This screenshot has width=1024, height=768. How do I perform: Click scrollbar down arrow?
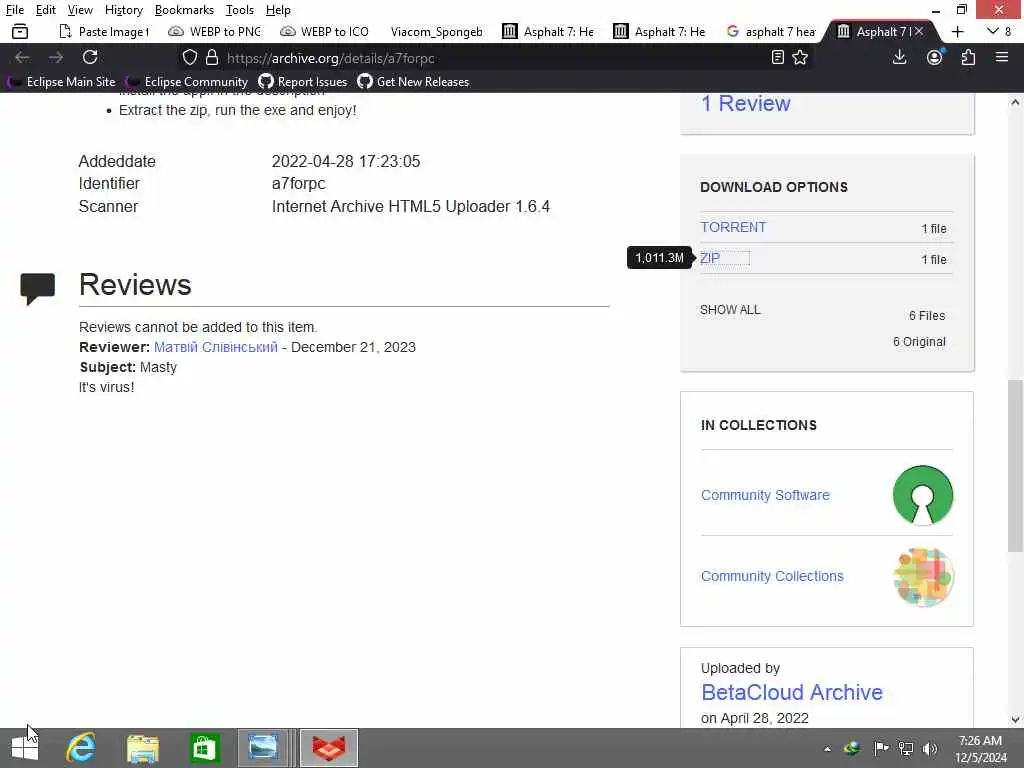1015,720
